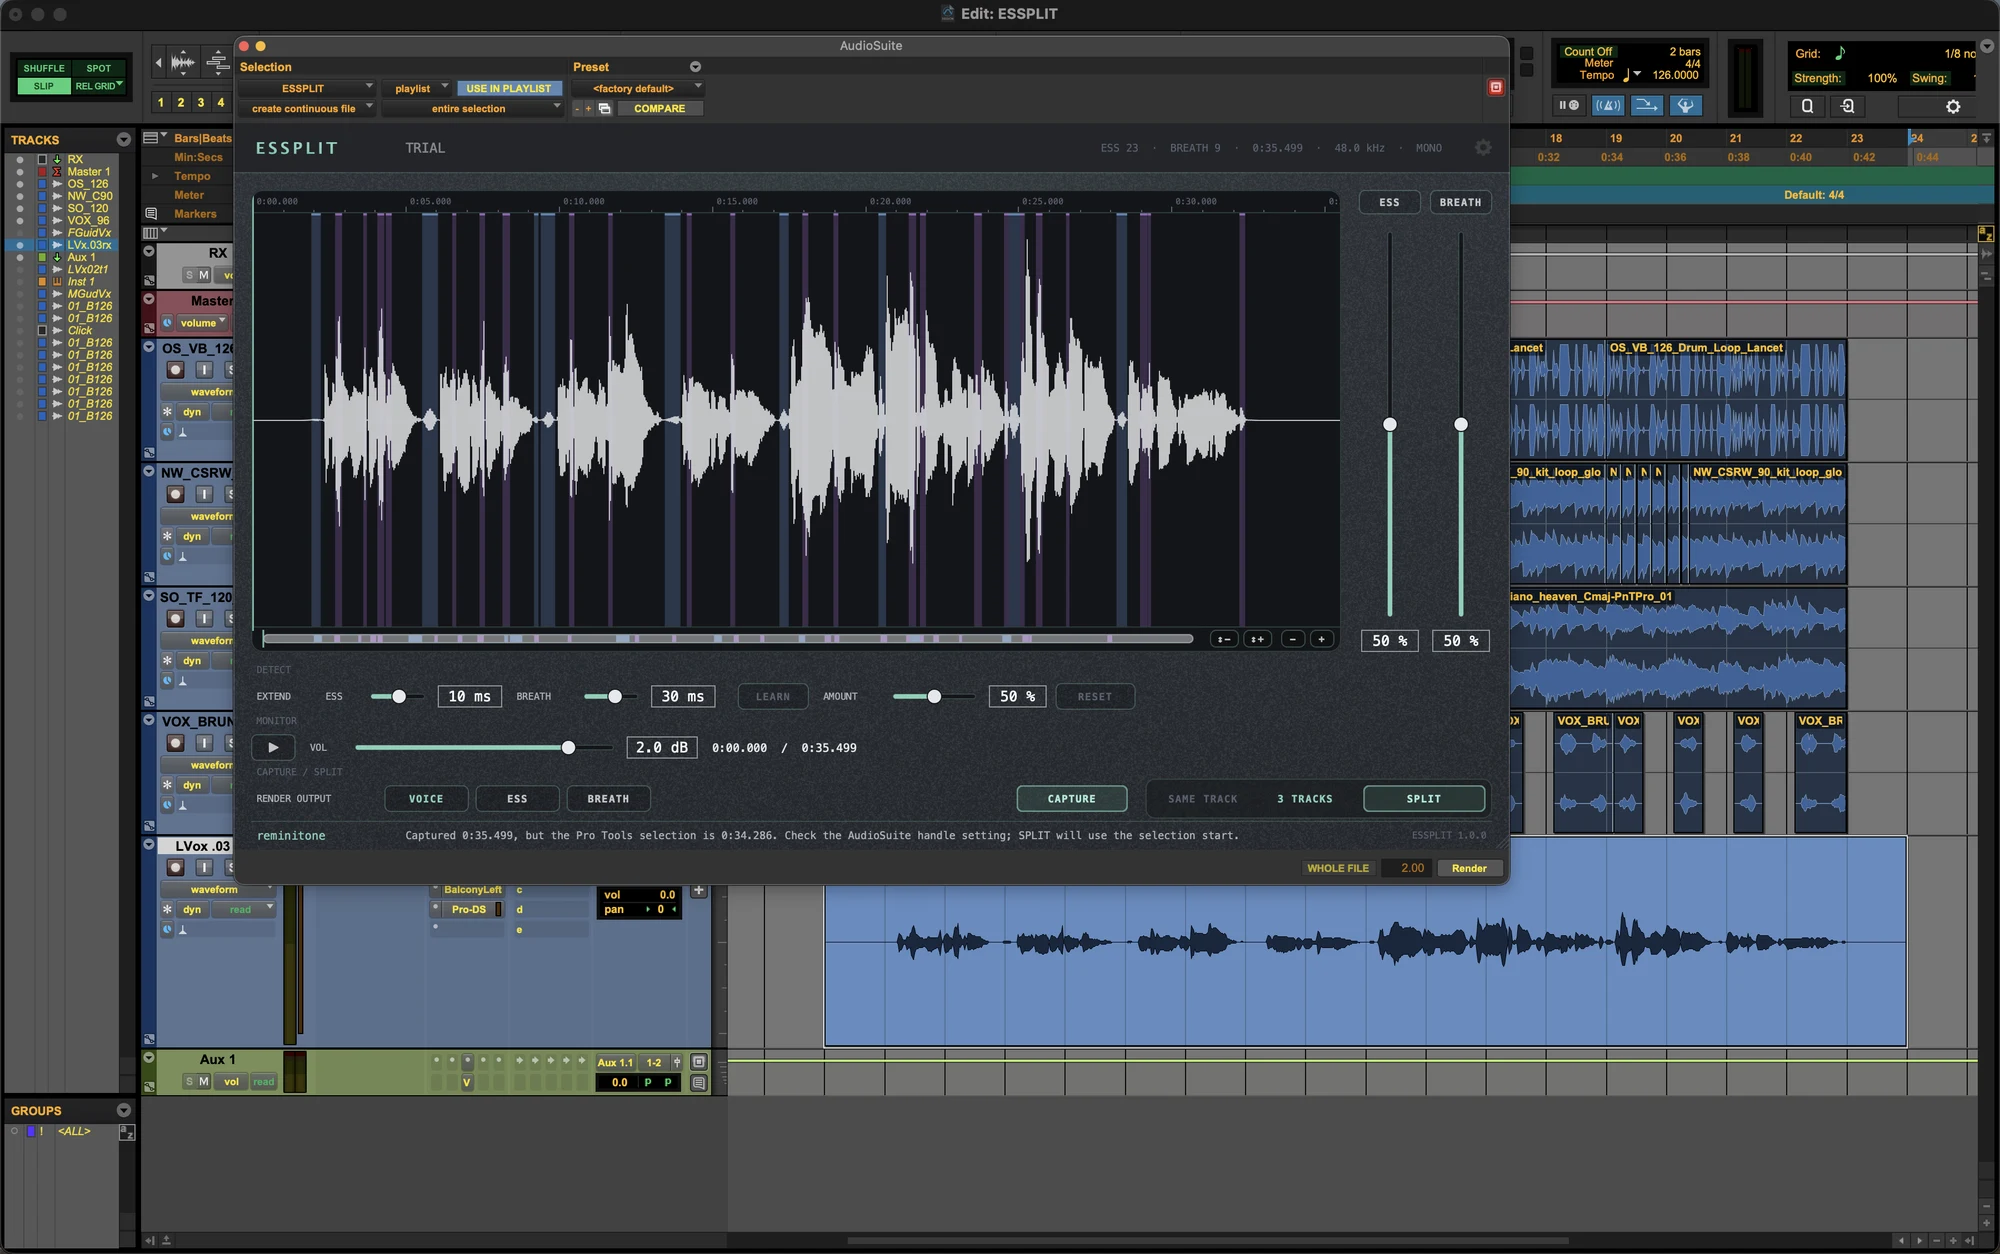This screenshot has width=2000, height=1254.
Task: Click the track height zoom icon
Action: 218,63
